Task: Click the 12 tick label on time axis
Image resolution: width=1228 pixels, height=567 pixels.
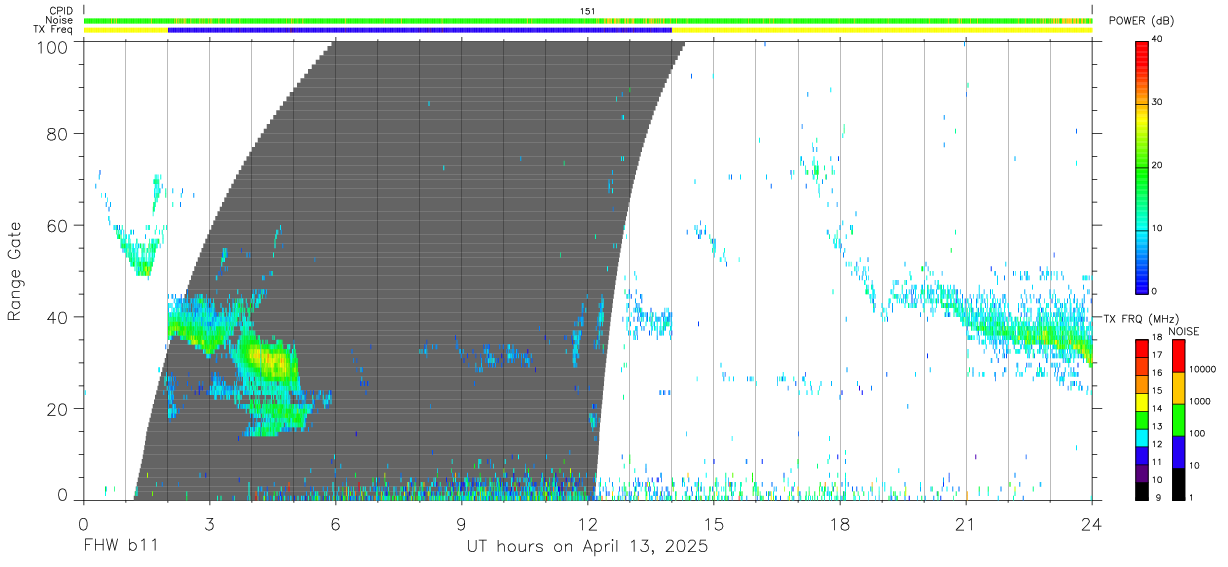Action: pyautogui.click(x=588, y=523)
